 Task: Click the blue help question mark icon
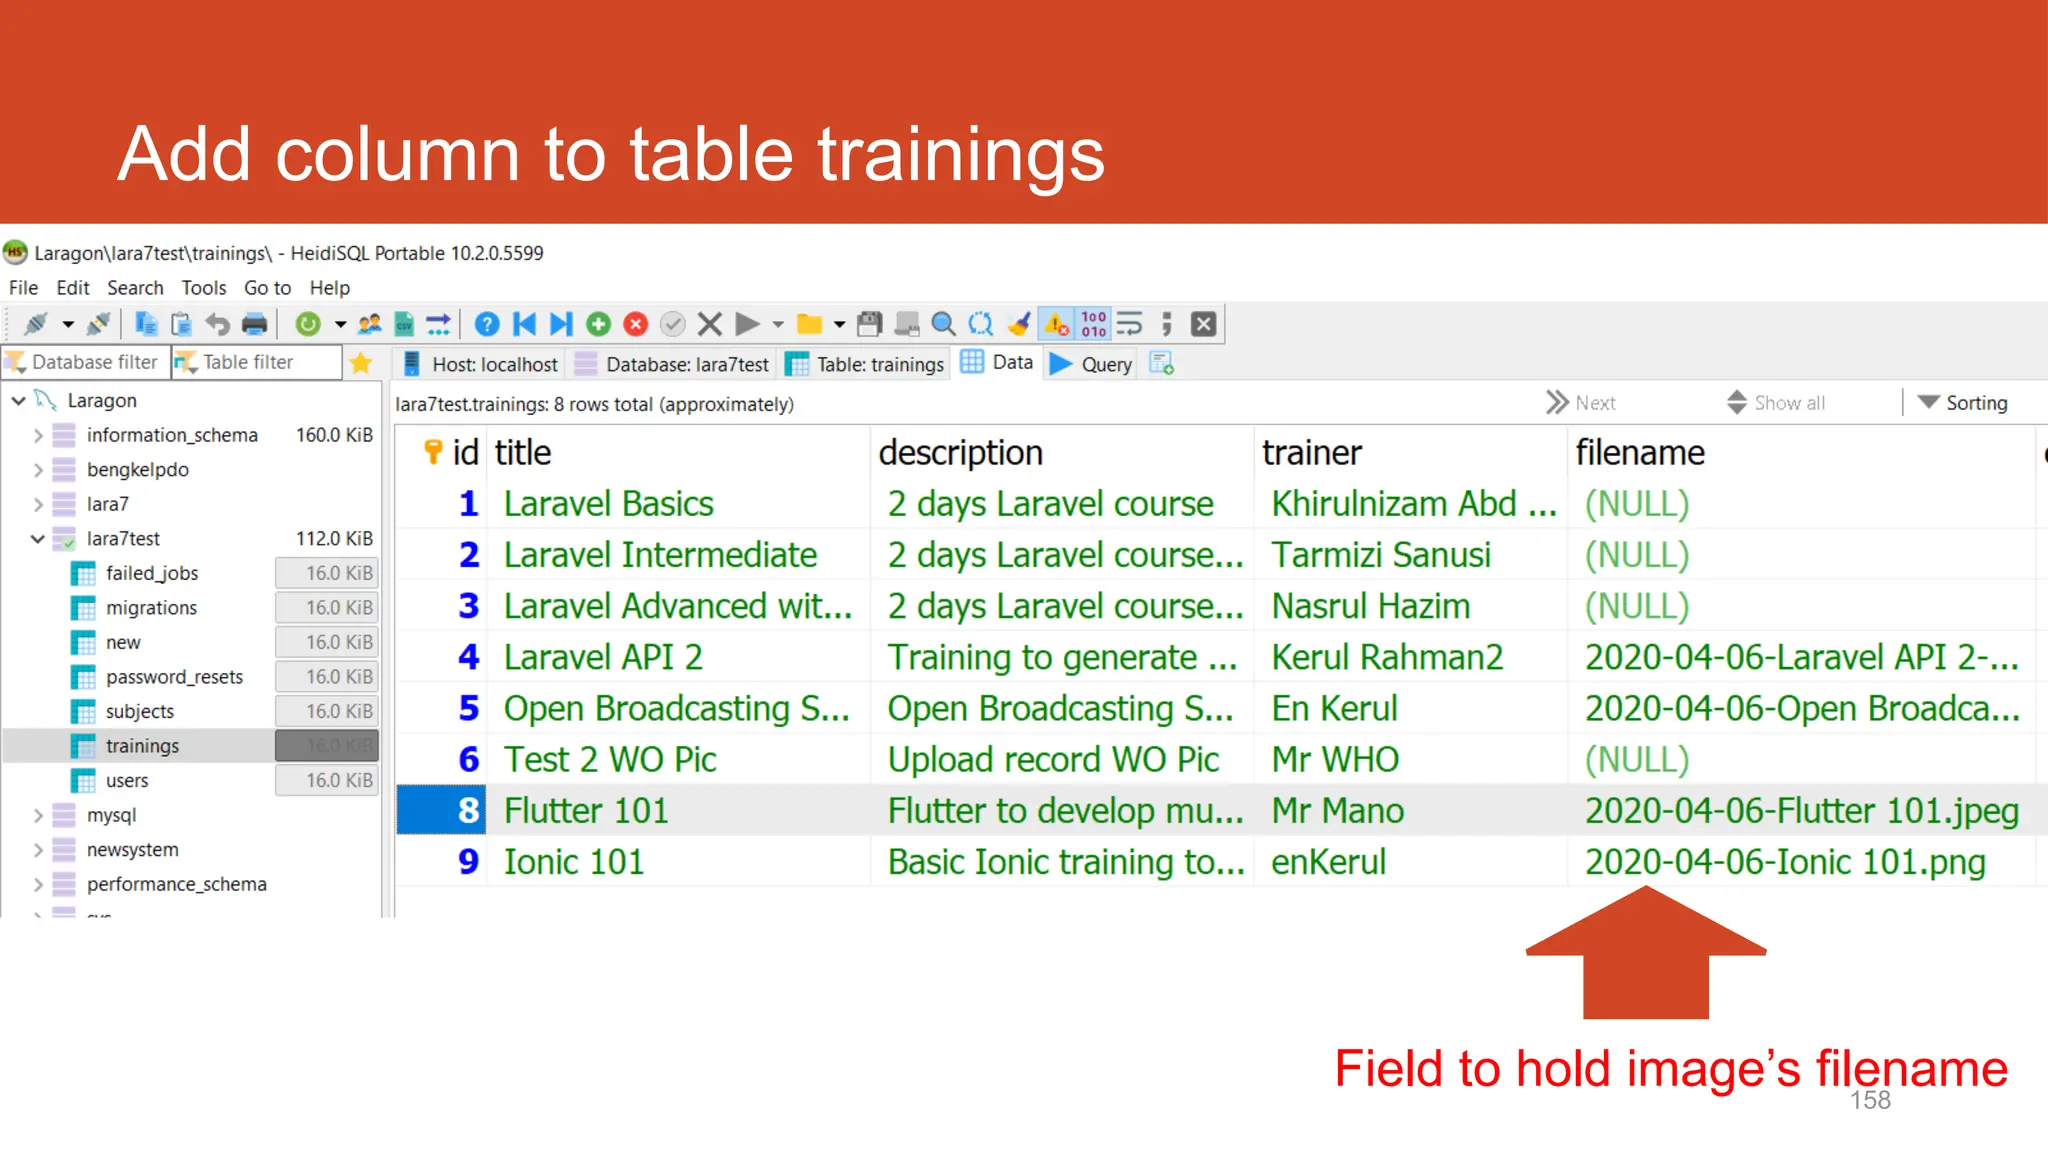(x=487, y=324)
